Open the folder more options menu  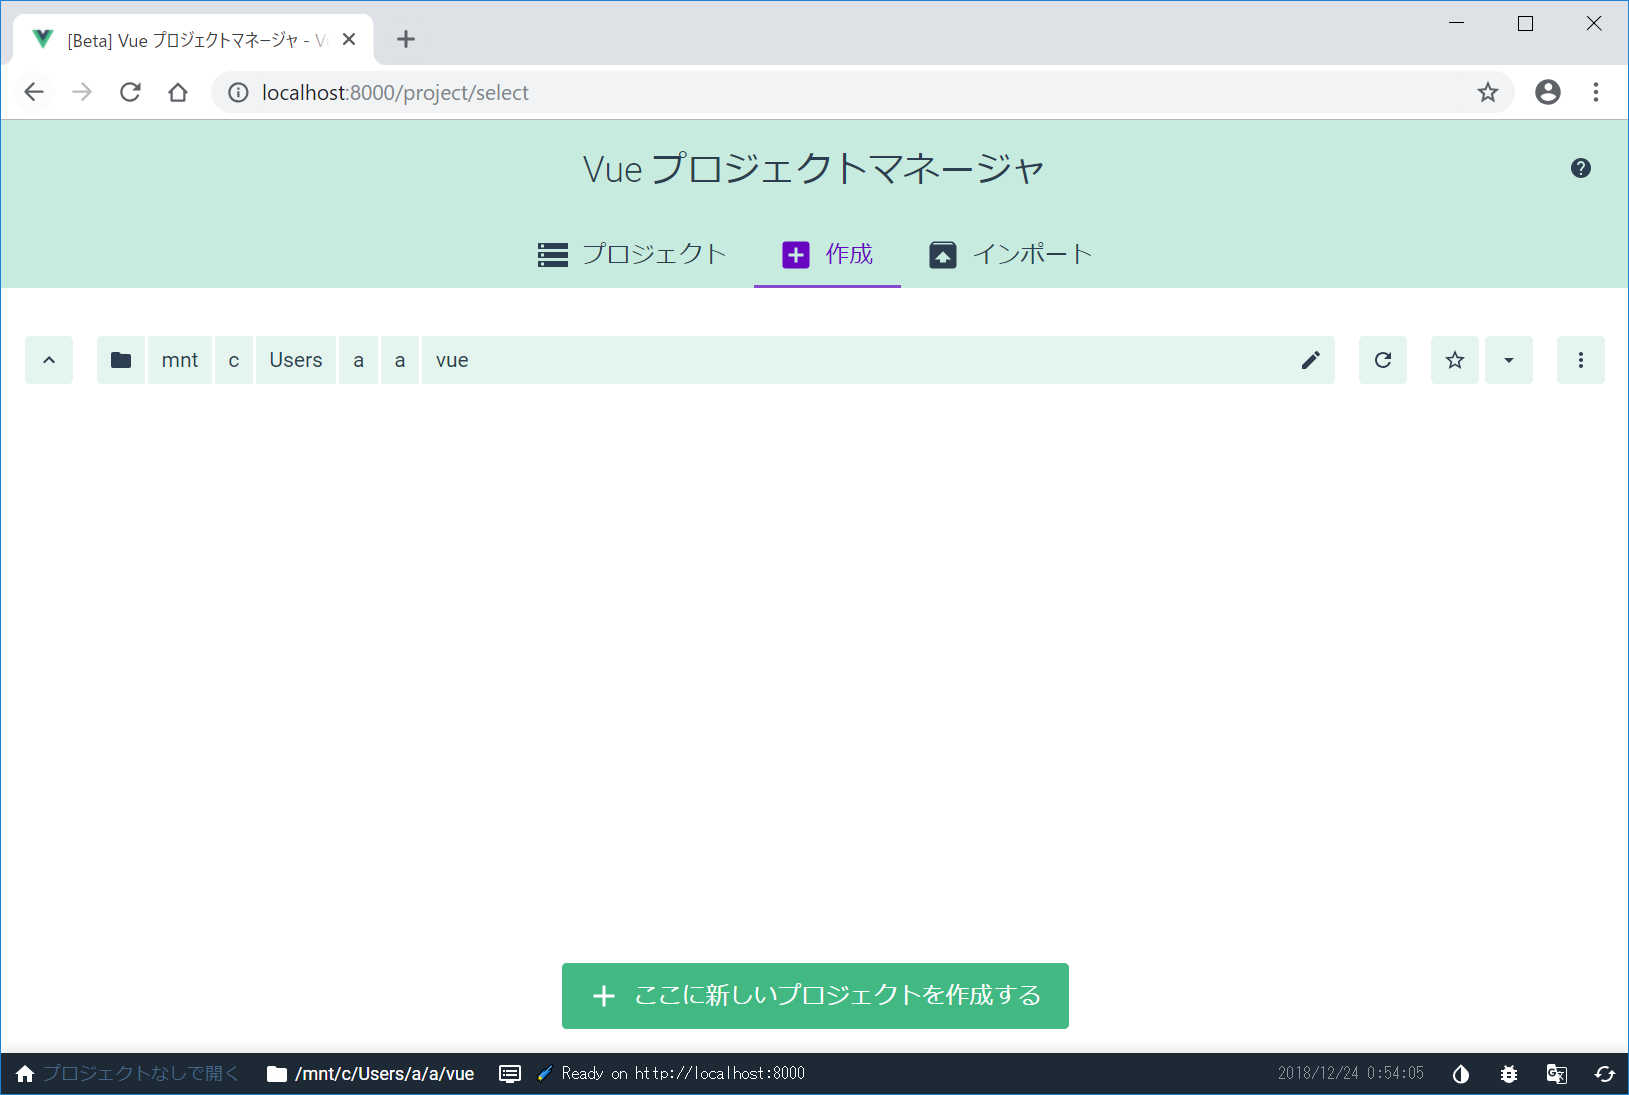pyautogui.click(x=1580, y=360)
